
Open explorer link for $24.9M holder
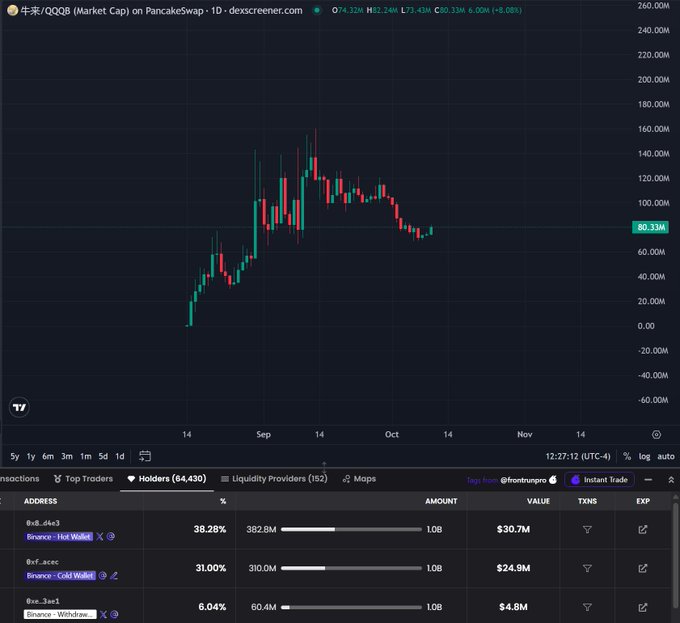point(643,568)
